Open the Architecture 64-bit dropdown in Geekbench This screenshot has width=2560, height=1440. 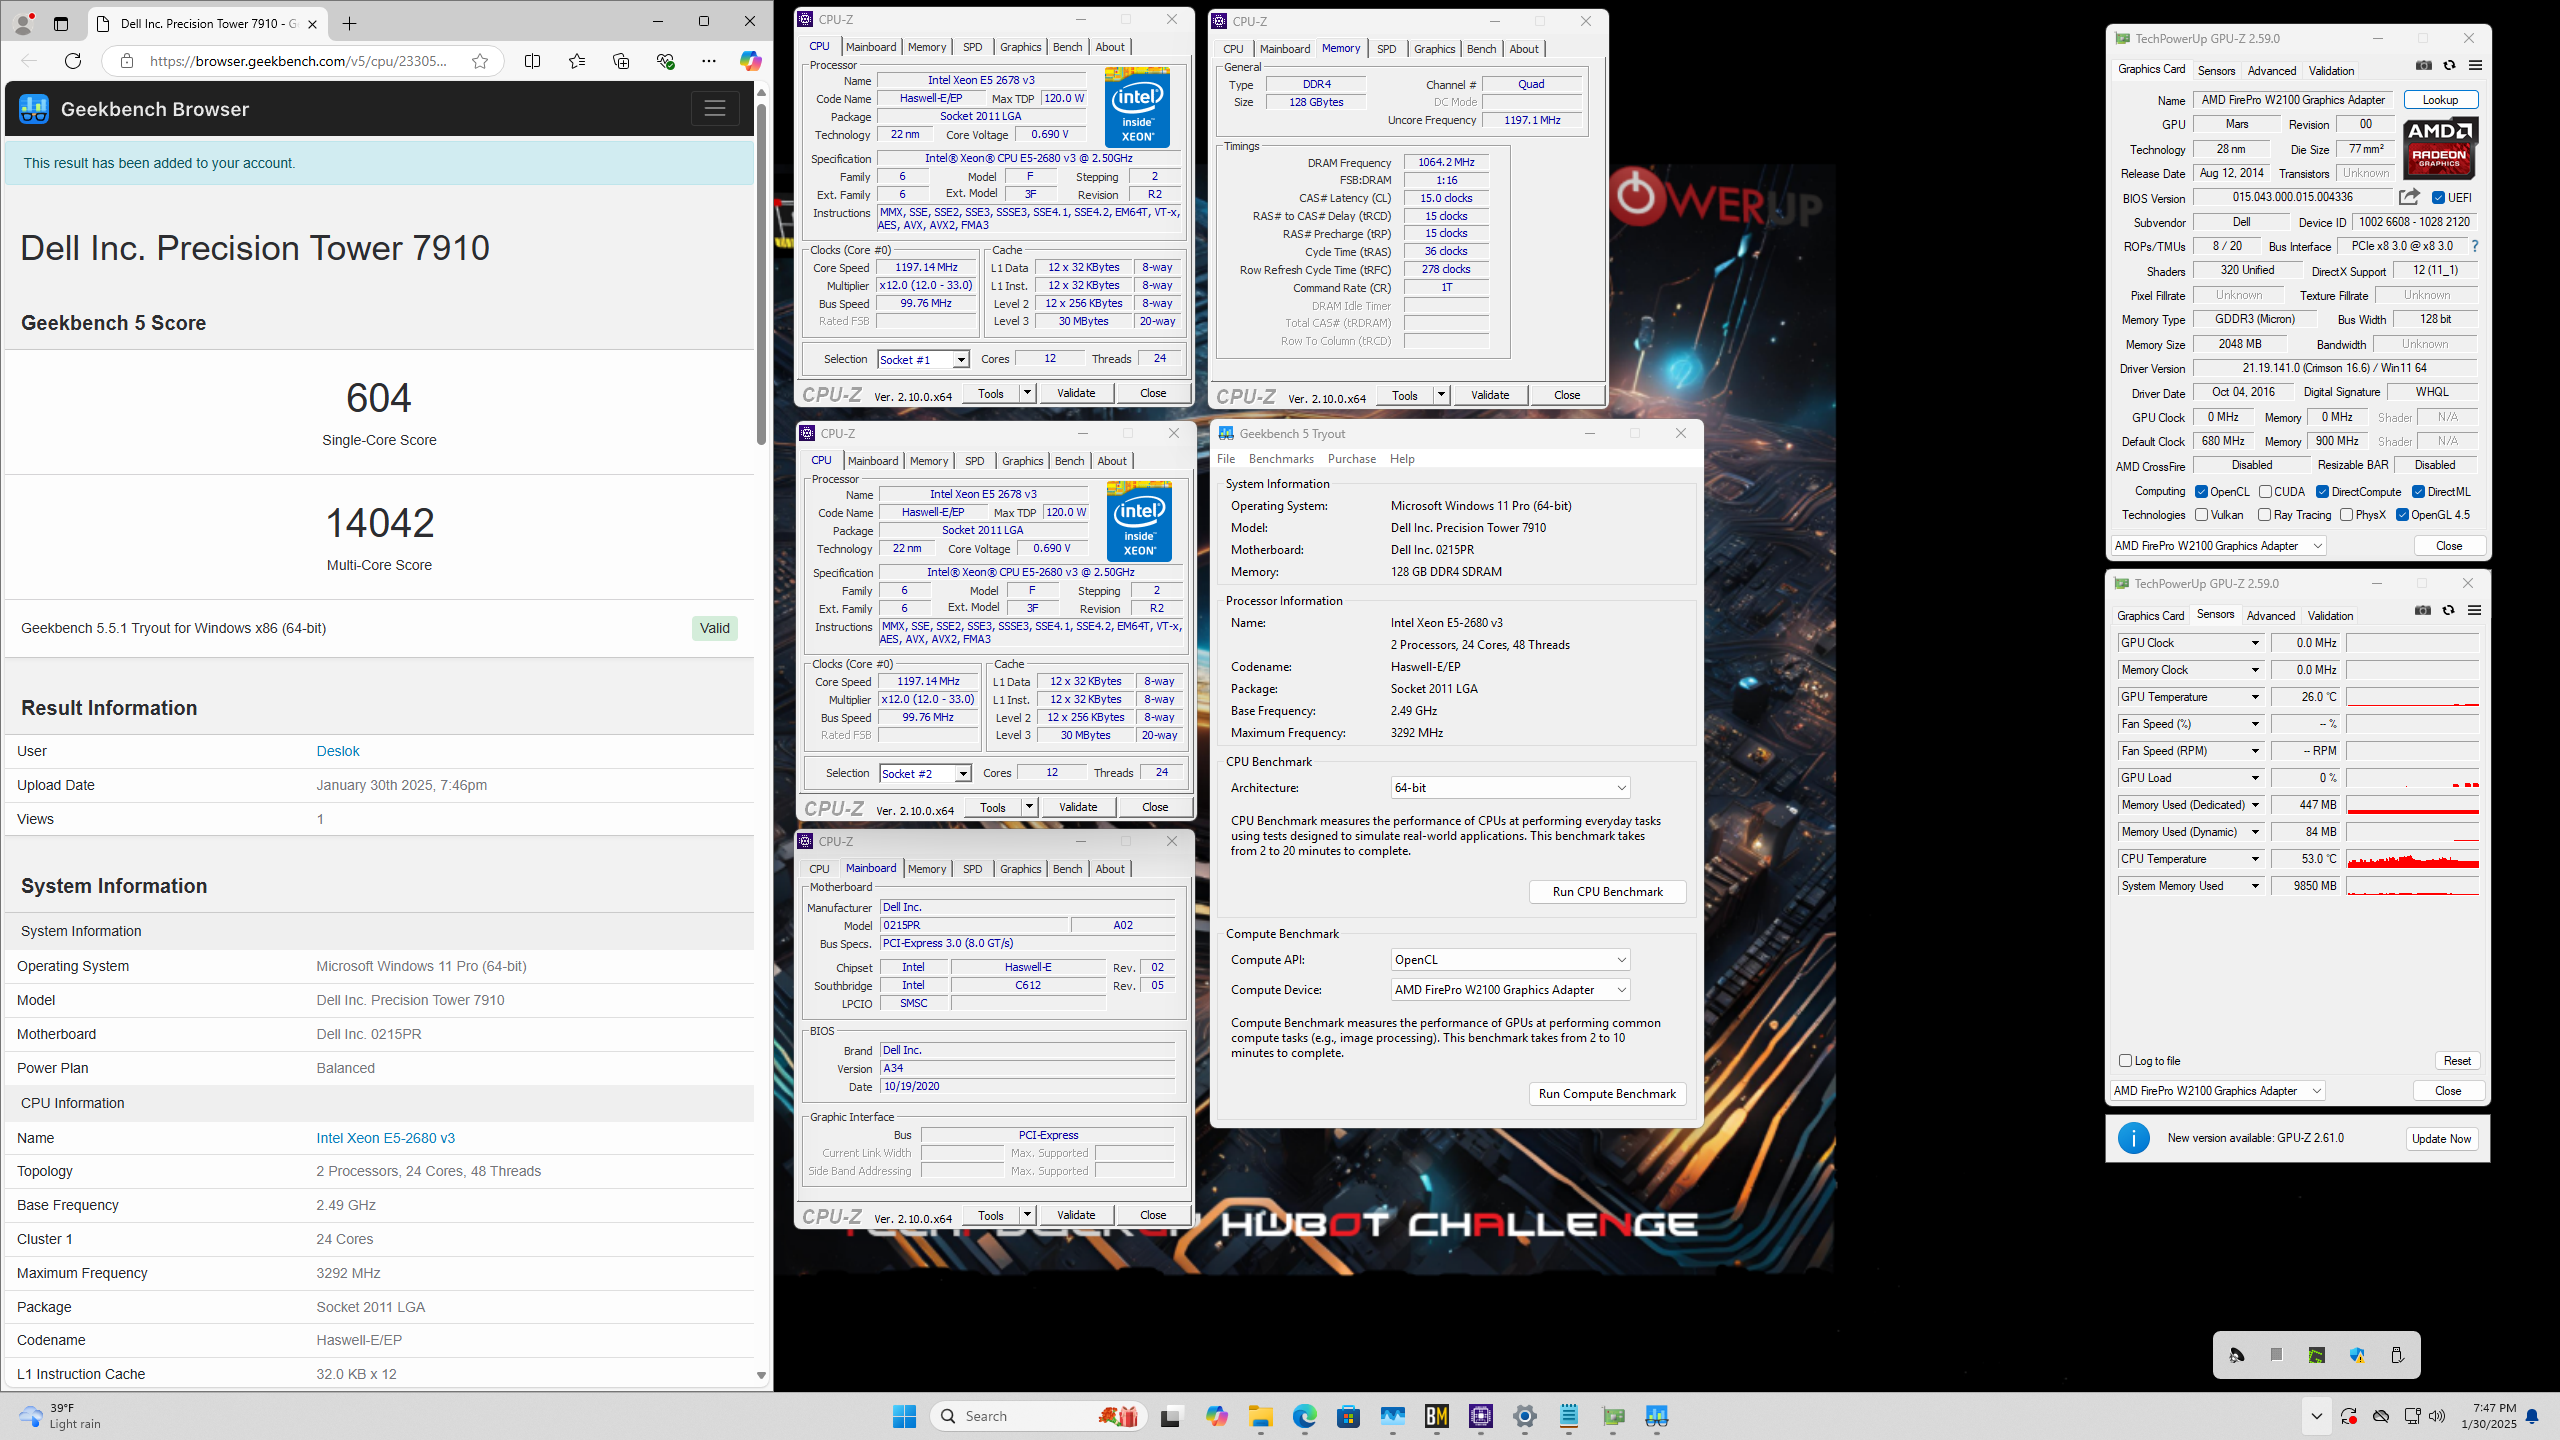(x=1510, y=788)
